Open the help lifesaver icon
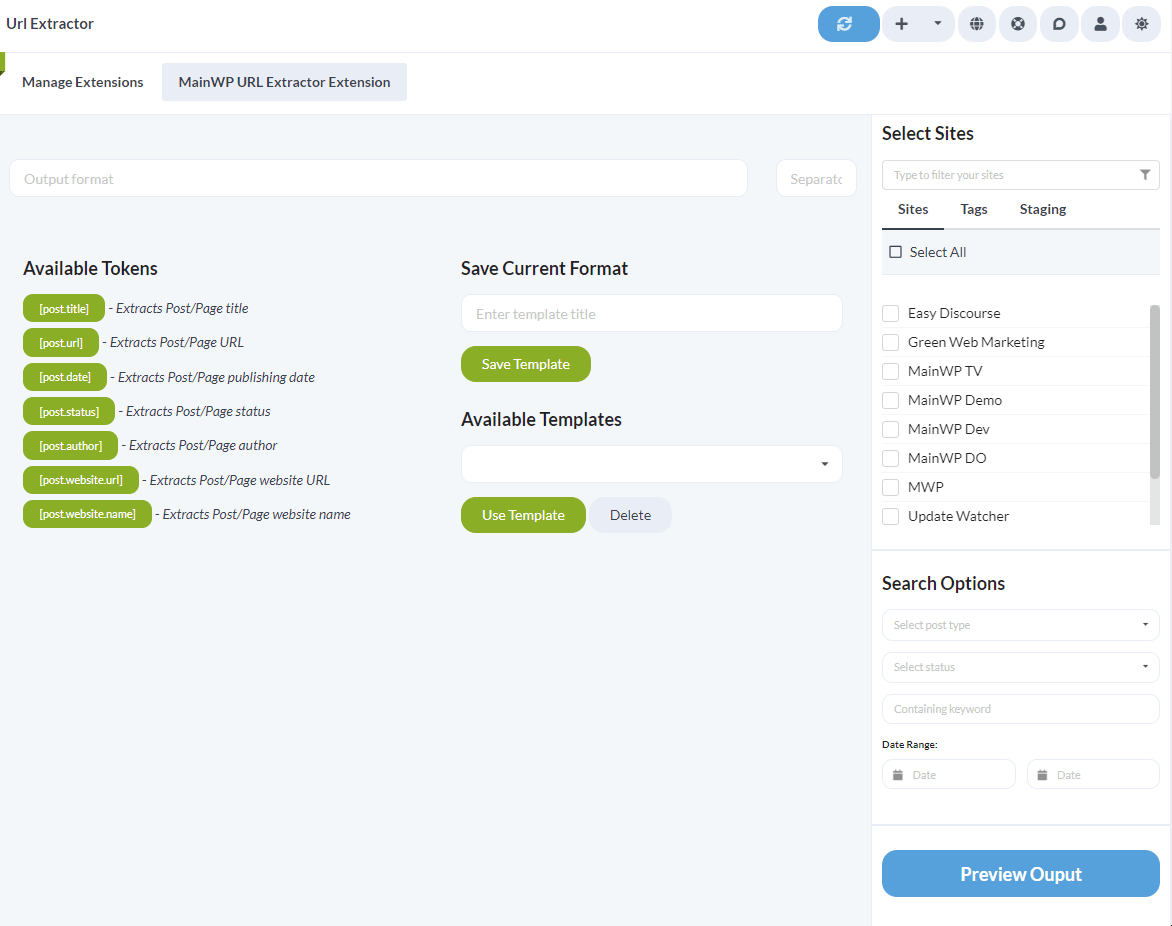1172x926 pixels. [x=1018, y=23]
